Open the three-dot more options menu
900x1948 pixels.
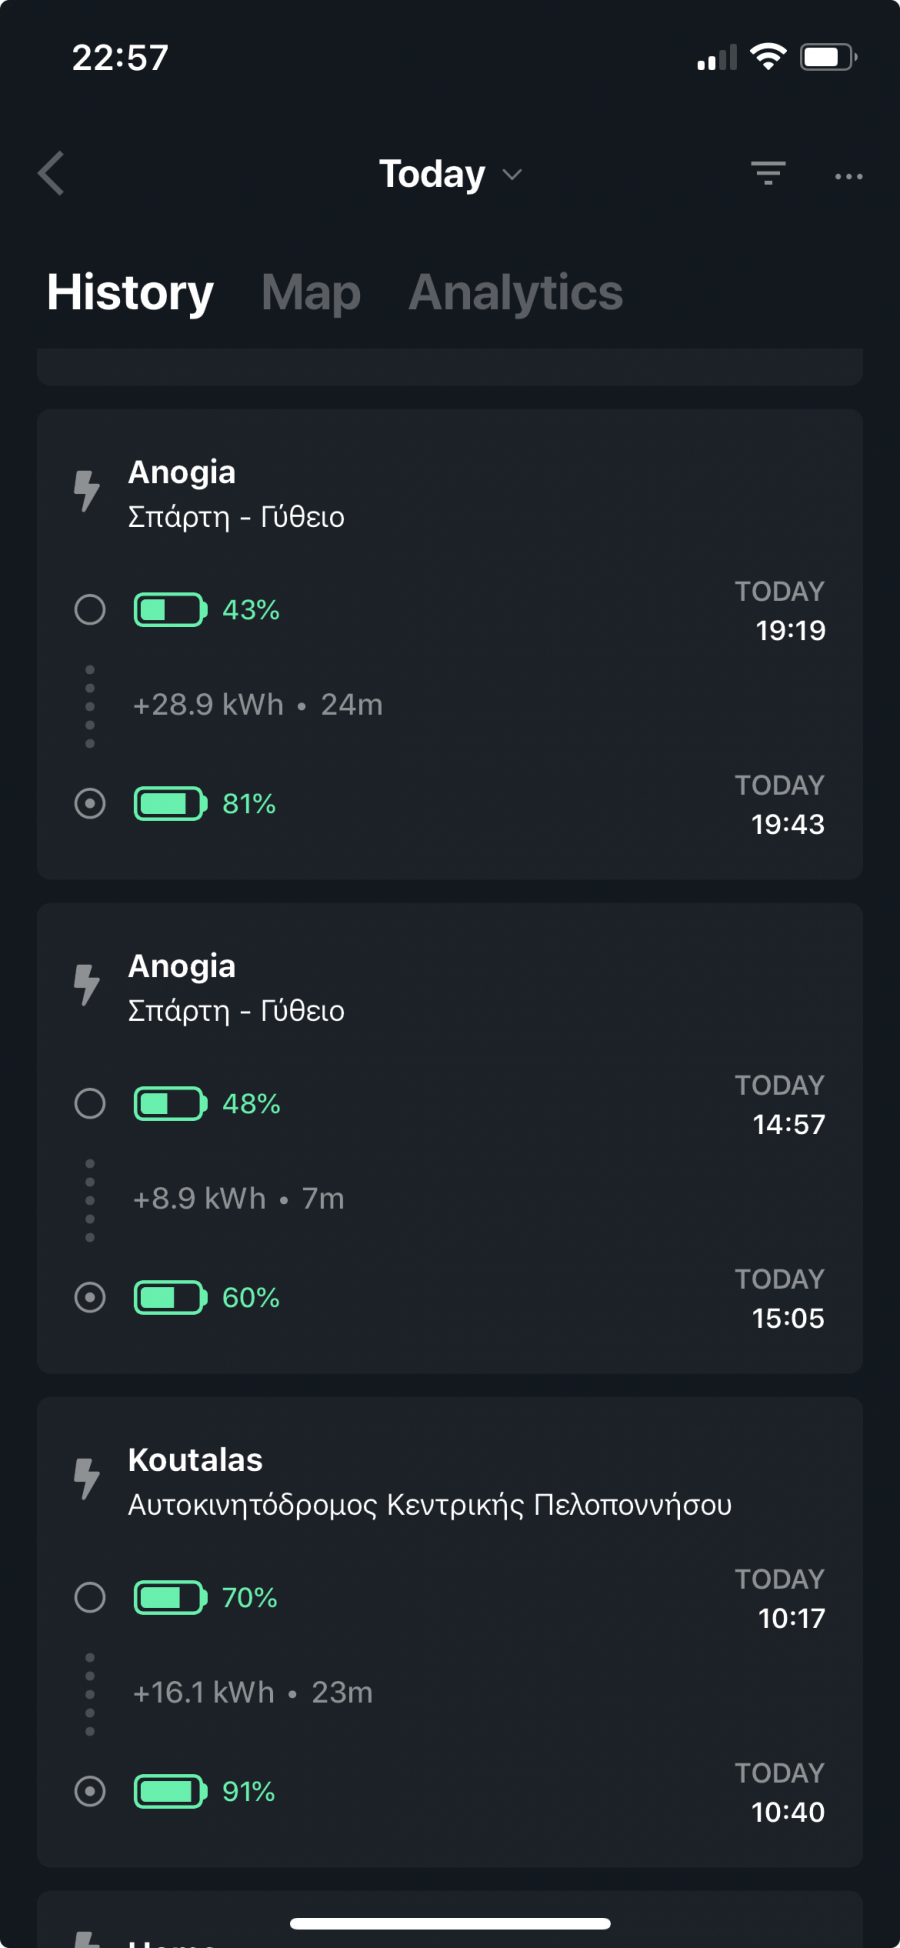point(848,176)
